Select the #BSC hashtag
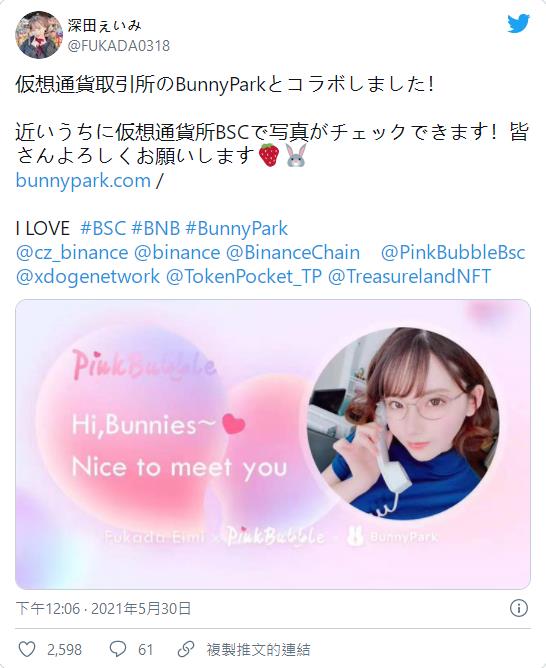Screen dimensions: 546x668 [x=103, y=229]
